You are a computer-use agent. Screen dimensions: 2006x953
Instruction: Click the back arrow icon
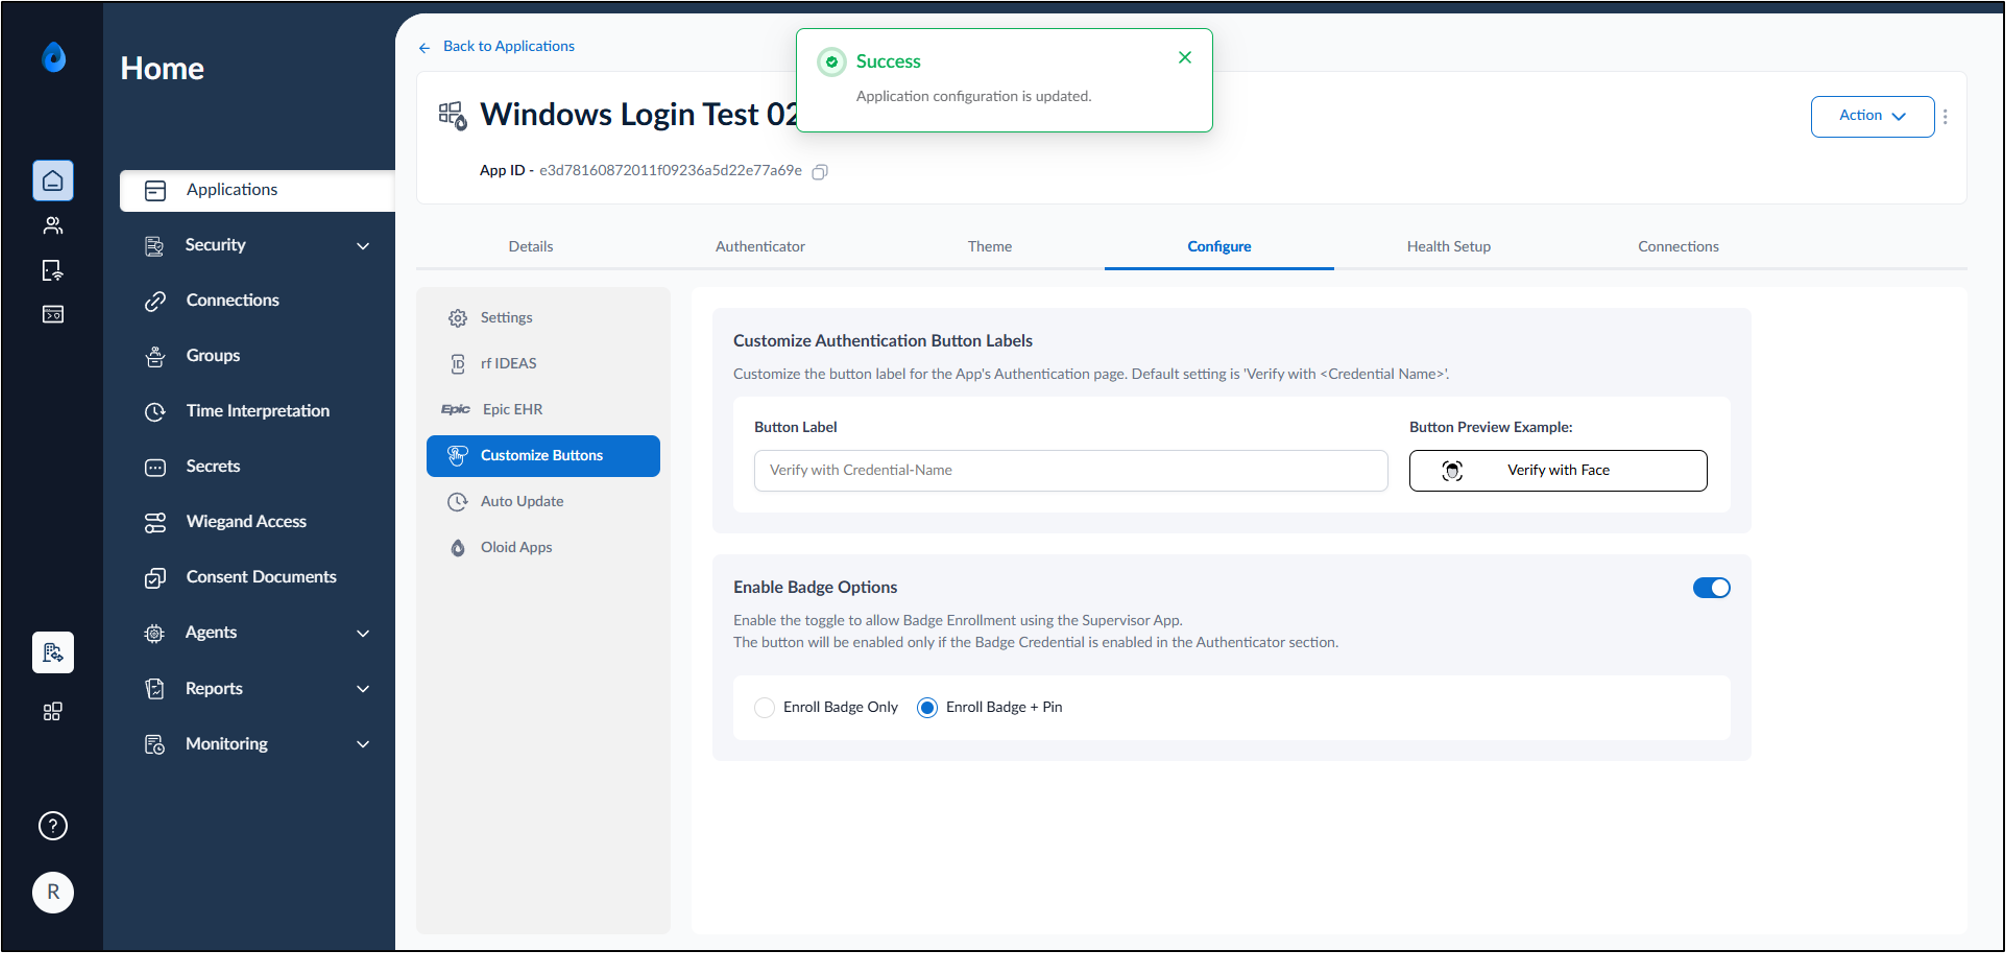pyautogui.click(x=425, y=47)
